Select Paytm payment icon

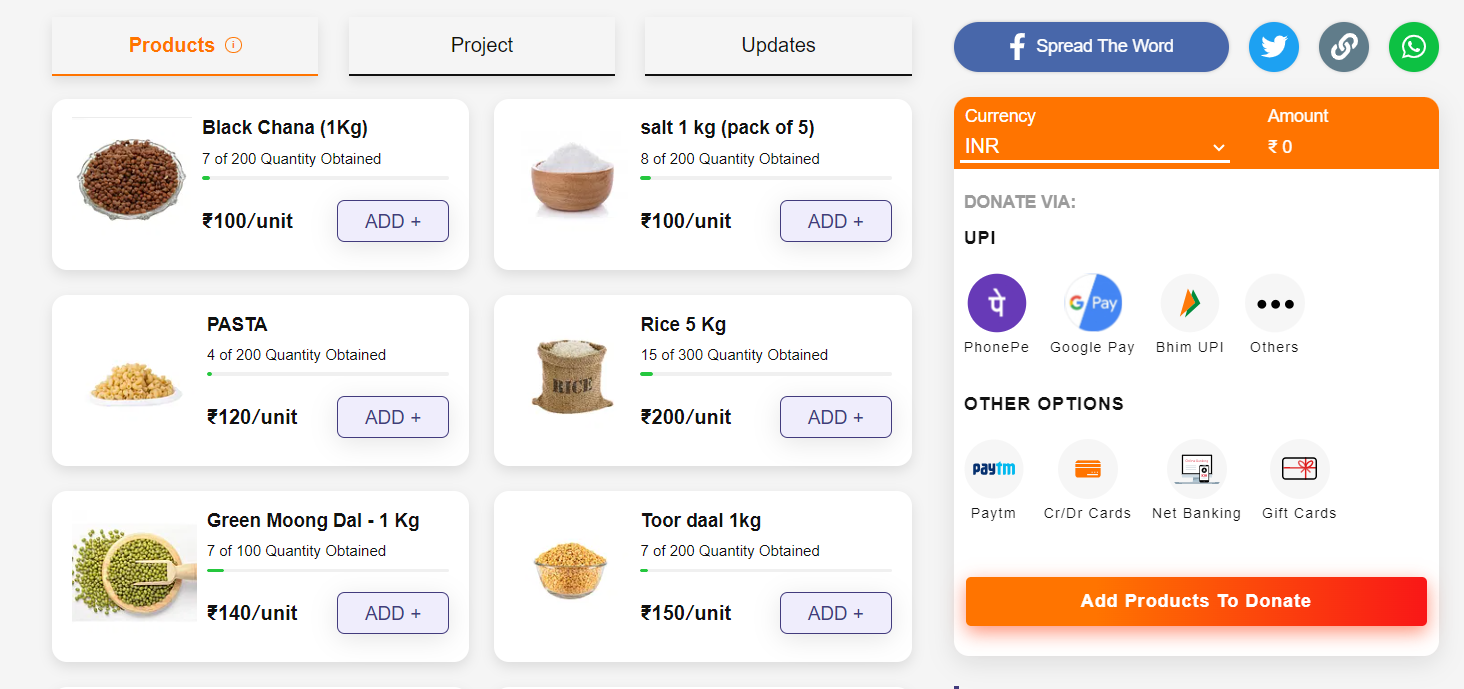click(994, 469)
